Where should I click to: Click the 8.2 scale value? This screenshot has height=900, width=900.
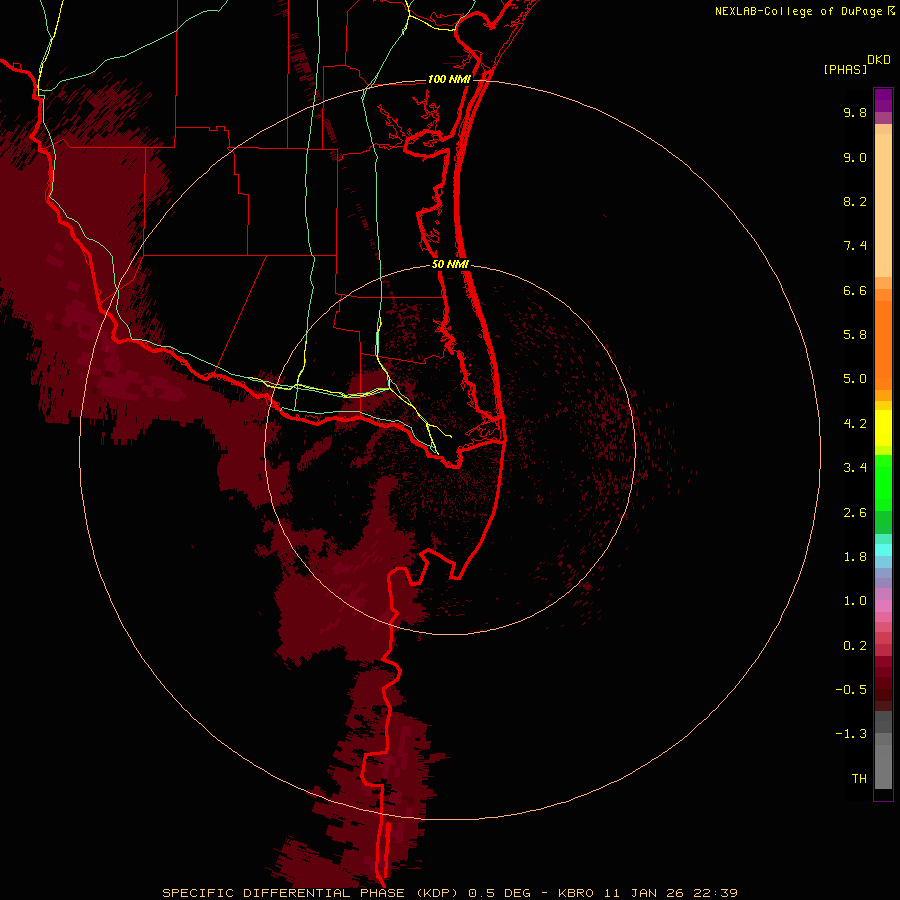pos(855,201)
